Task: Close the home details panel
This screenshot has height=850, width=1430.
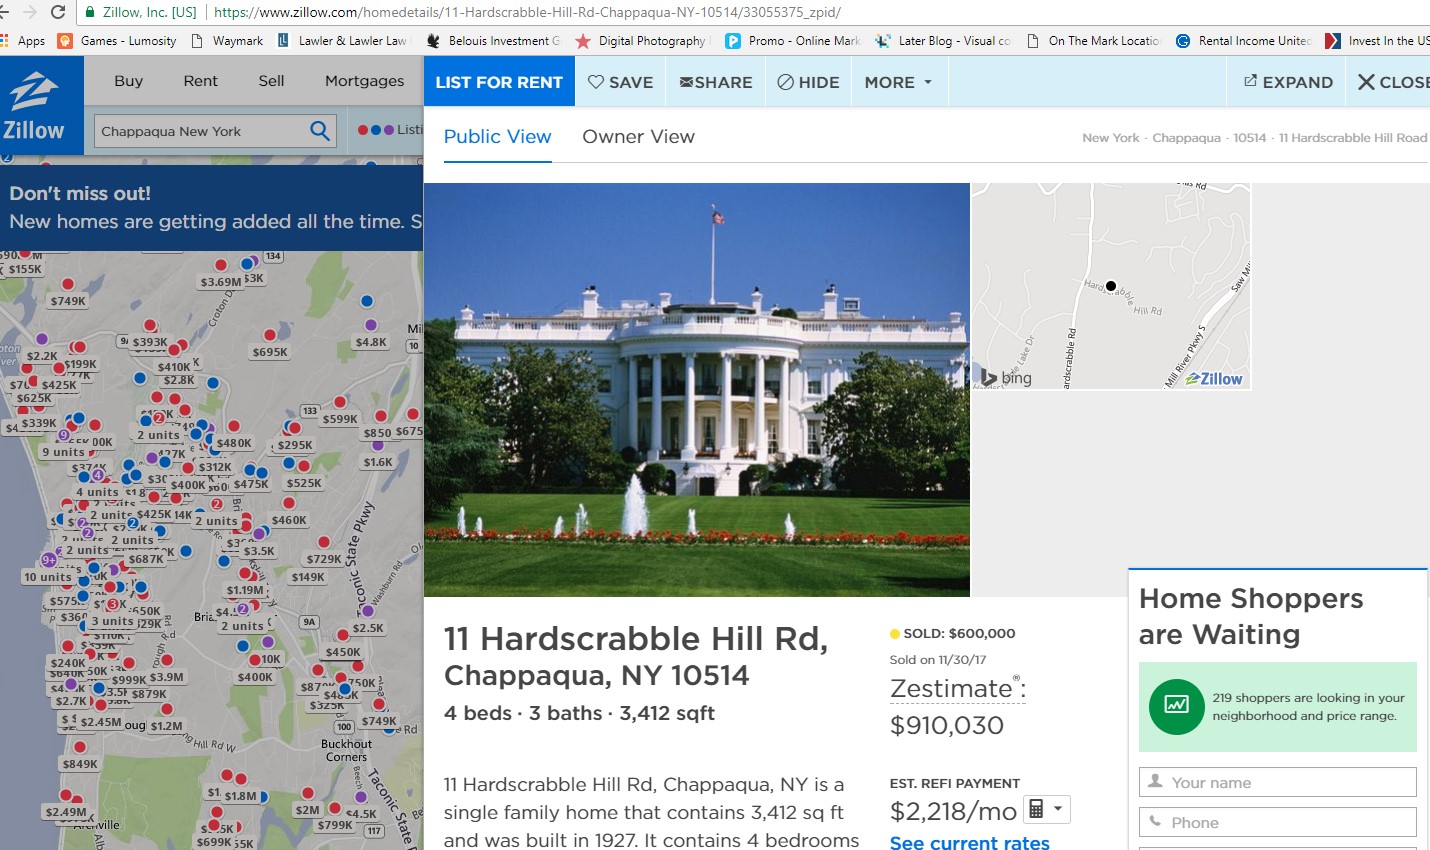Action: tap(1393, 82)
